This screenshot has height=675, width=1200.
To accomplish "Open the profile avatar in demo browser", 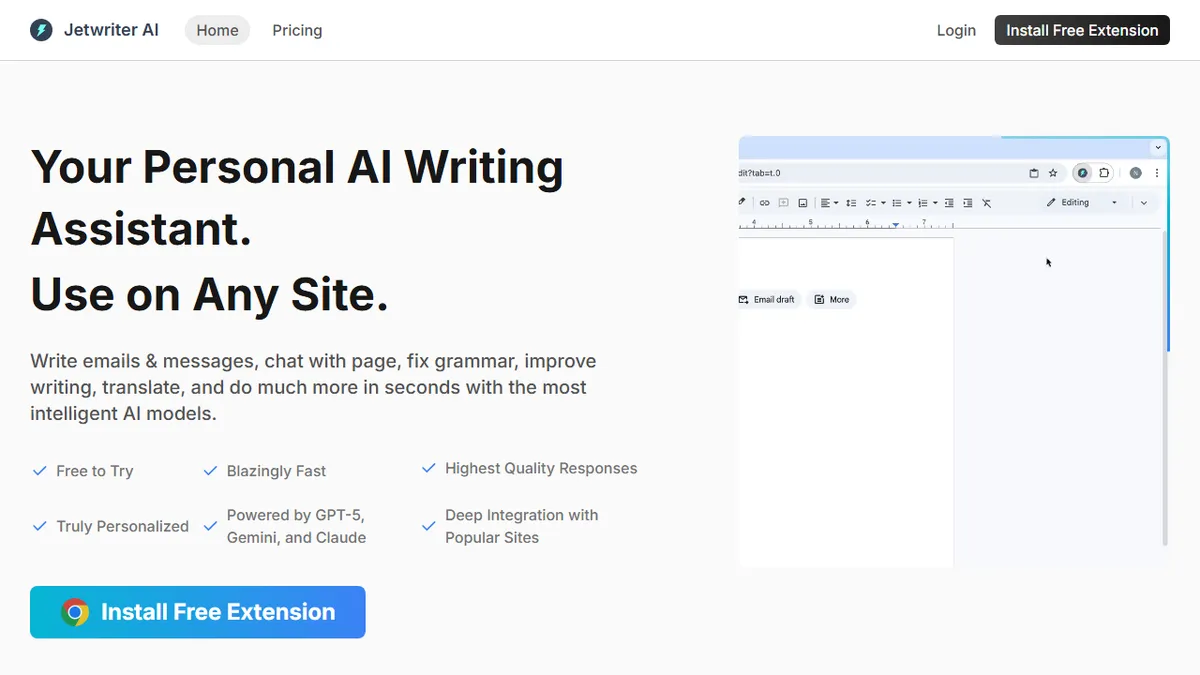I will coord(1135,173).
